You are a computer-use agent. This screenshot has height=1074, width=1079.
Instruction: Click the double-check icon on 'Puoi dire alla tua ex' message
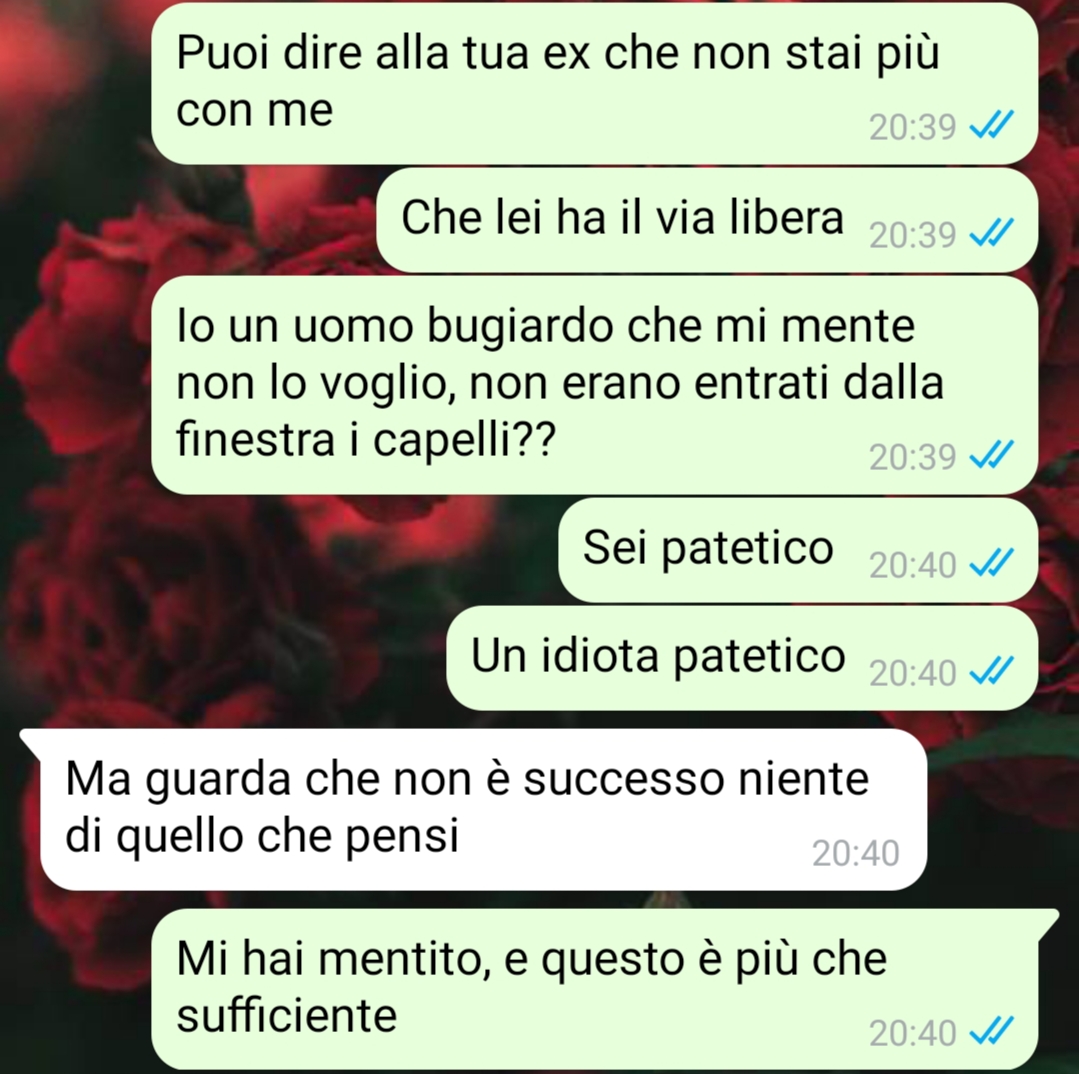pyautogui.click(x=991, y=125)
